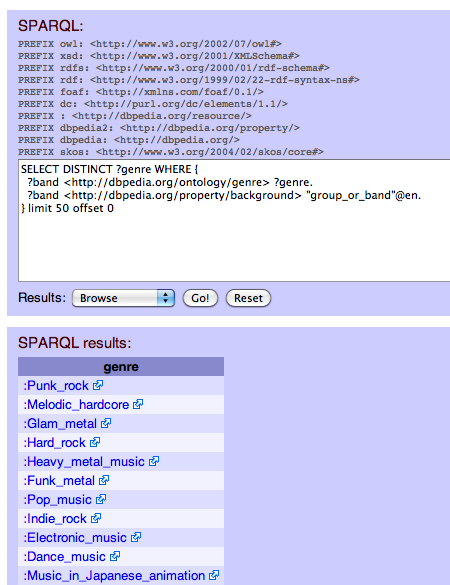Open the :Heavy_metal_music genre link
Image resolution: width=450 pixels, height=585 pixels.
(x=84, y=462)
